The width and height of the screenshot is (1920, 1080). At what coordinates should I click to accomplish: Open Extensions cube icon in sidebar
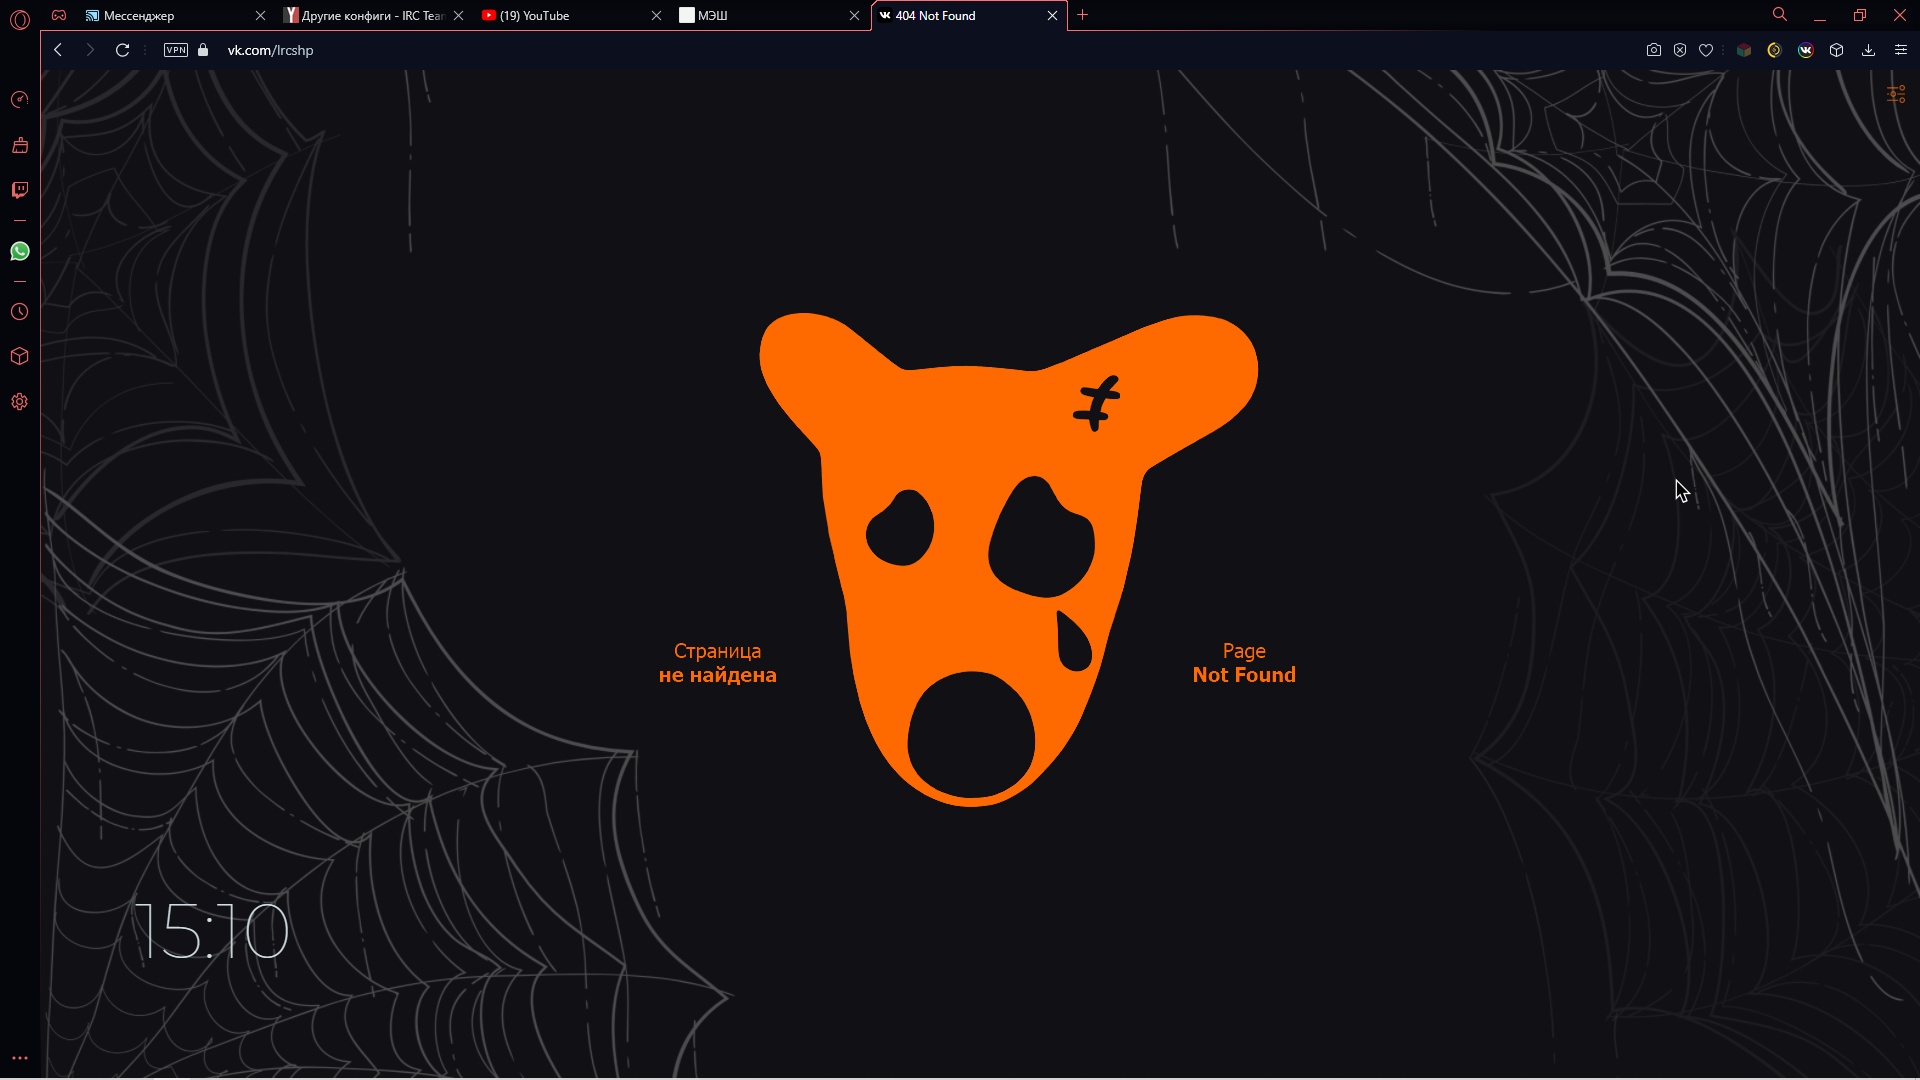(19, 356)
